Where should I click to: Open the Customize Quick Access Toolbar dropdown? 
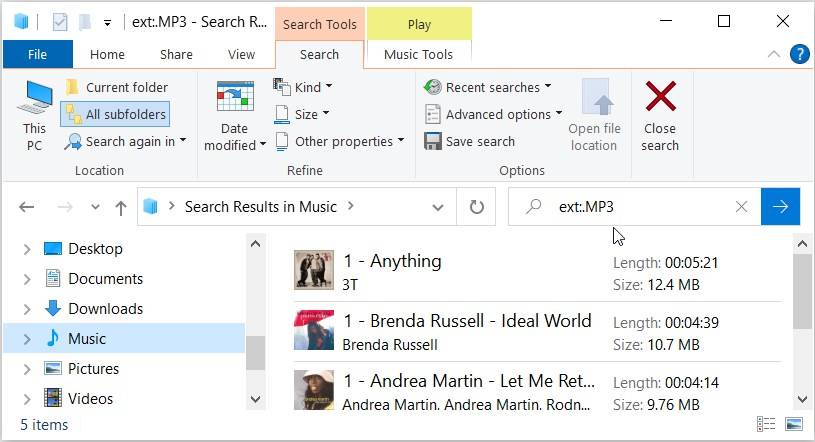(x=107, y=23)
